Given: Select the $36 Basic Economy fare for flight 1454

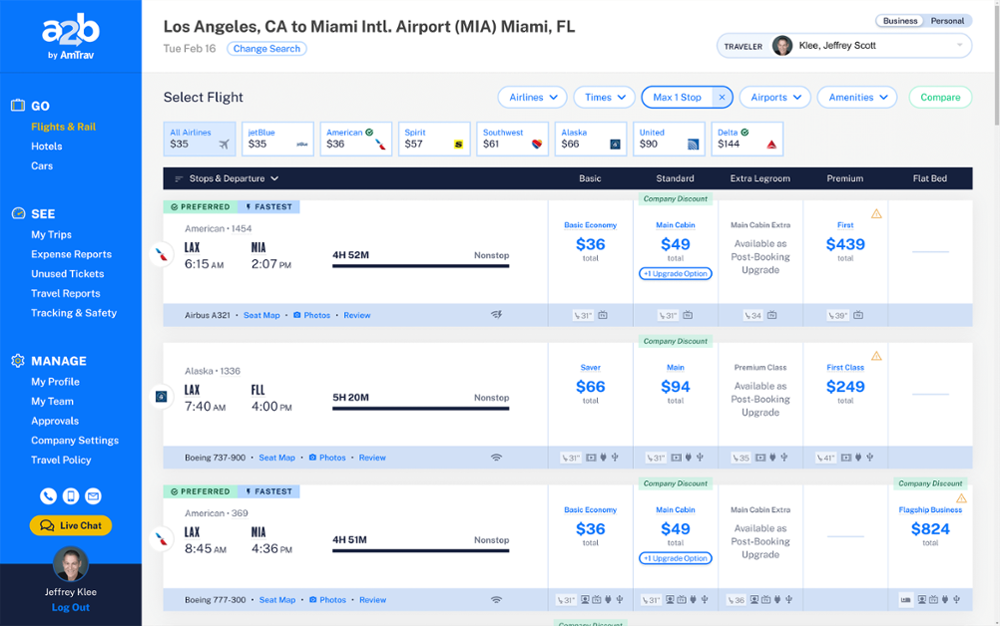Looking at the screenshot, I should [590, 244].
